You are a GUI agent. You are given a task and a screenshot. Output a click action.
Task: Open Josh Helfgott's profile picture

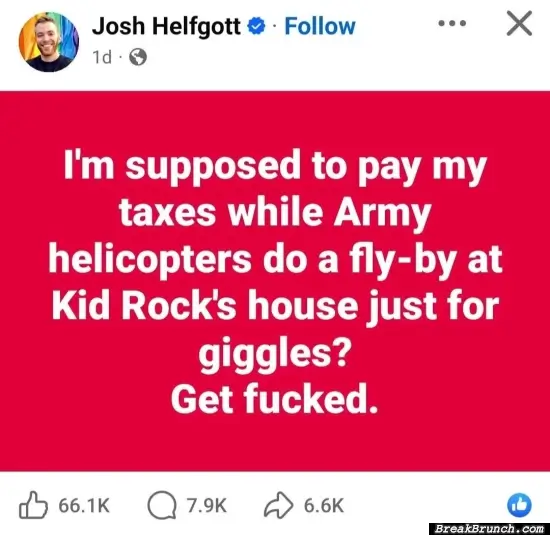tap(49, 42)
